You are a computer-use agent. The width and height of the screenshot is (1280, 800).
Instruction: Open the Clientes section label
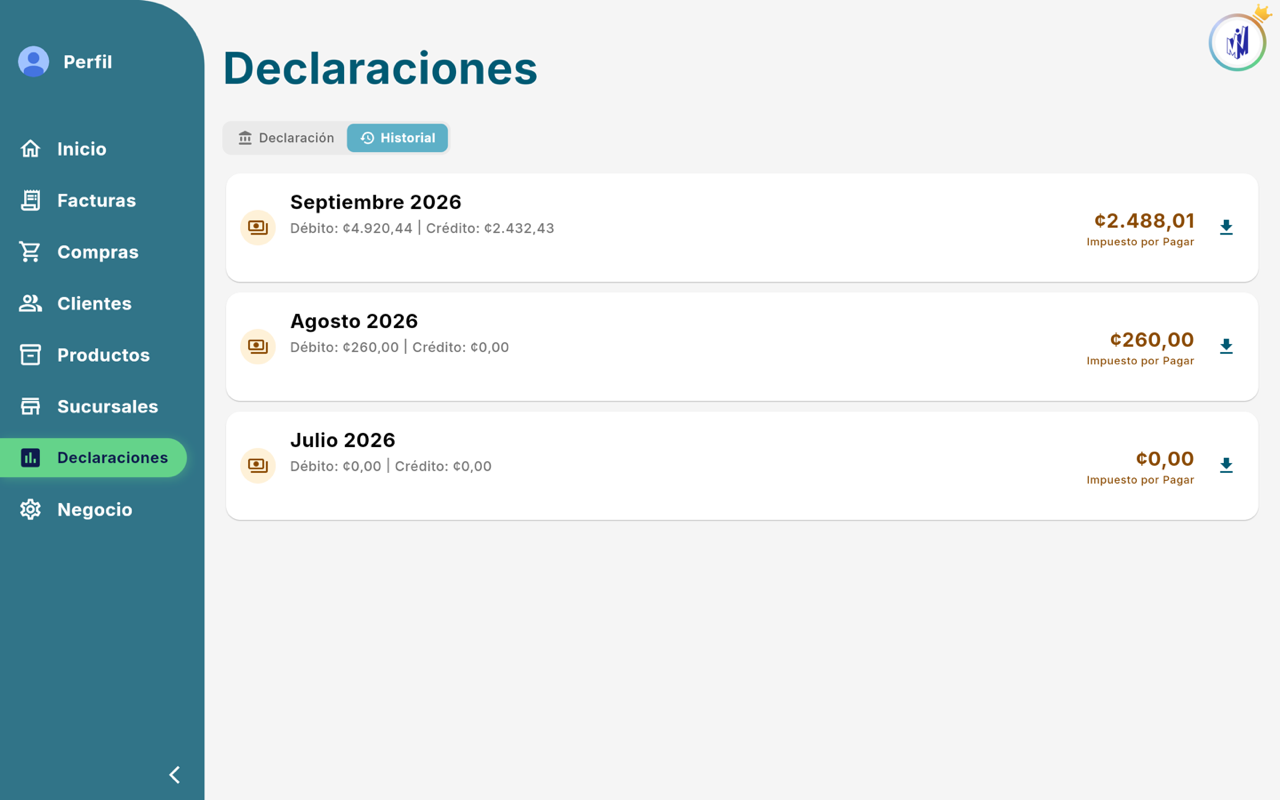(94, 303)
